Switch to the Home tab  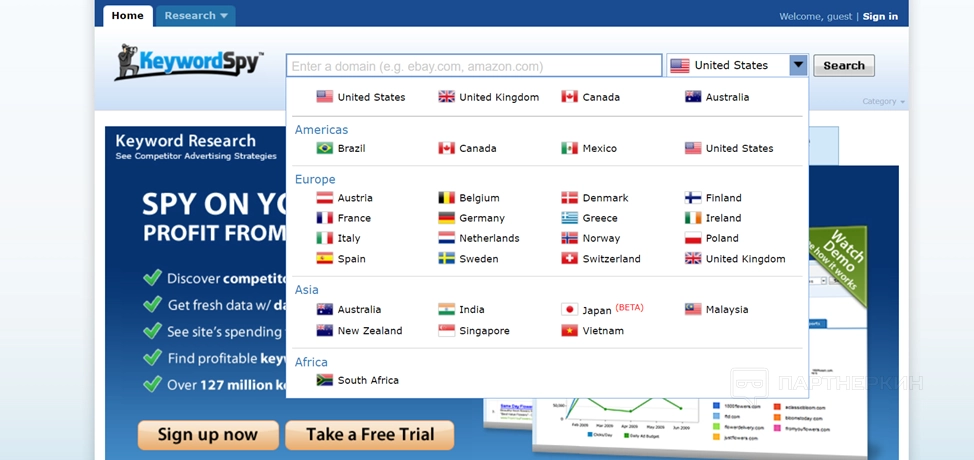(127, 16)
